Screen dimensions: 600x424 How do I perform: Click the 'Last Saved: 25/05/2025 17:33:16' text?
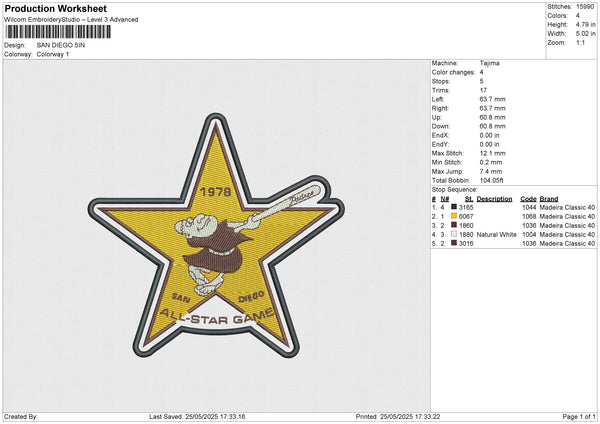[197, 416]
